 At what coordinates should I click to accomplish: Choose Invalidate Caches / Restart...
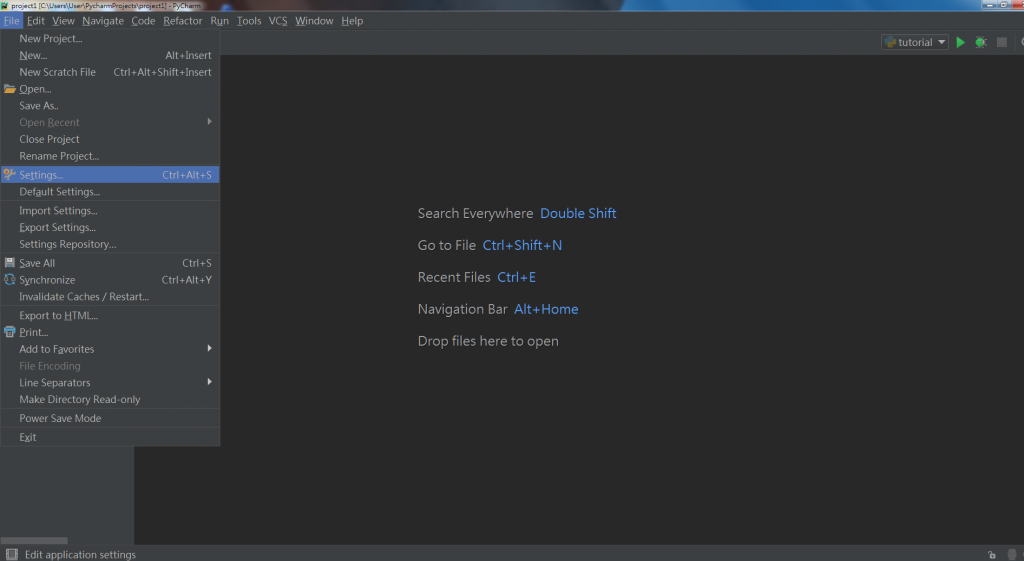110,297
